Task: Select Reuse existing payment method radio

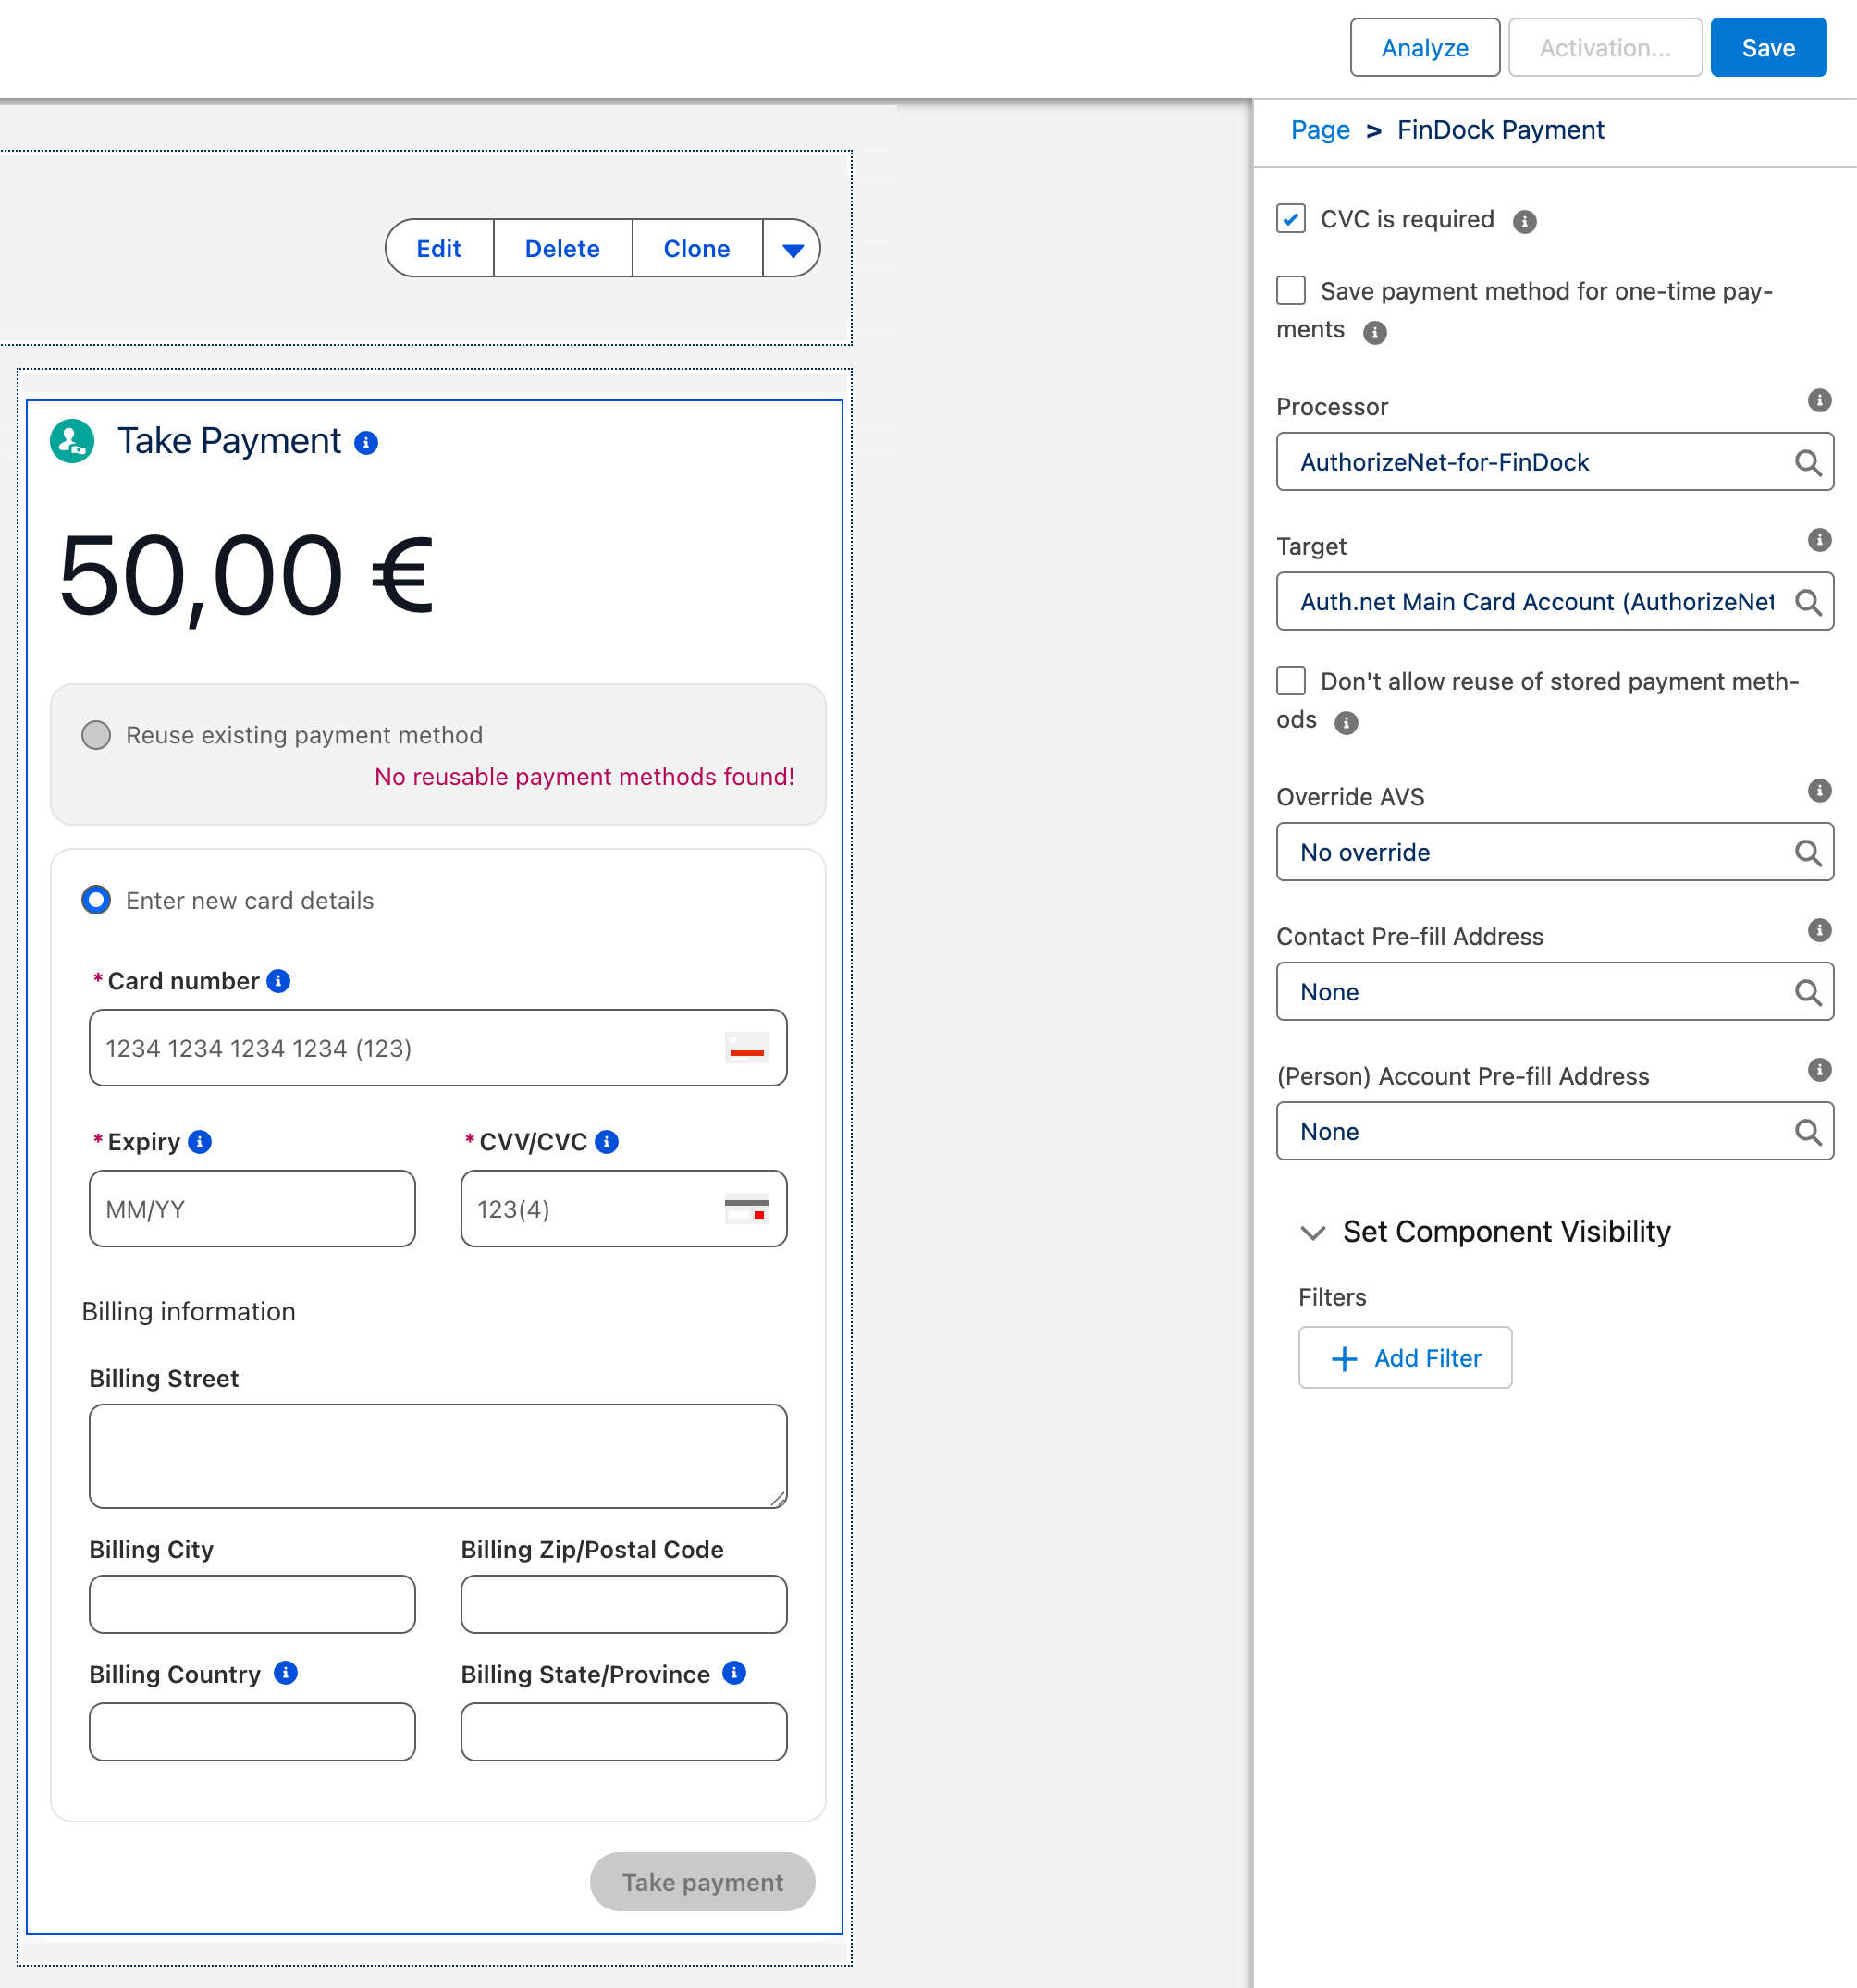Action: click(x=96, y=735)
